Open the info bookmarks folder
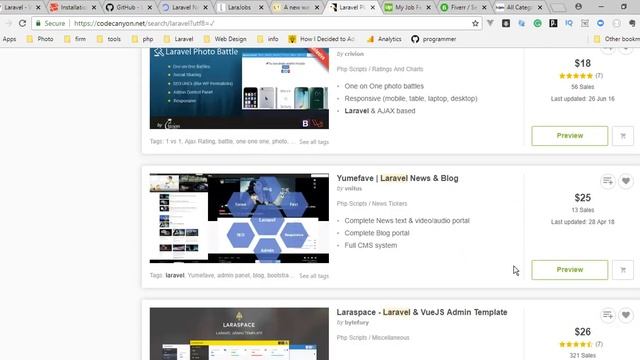640x360 pixels. 268,39
